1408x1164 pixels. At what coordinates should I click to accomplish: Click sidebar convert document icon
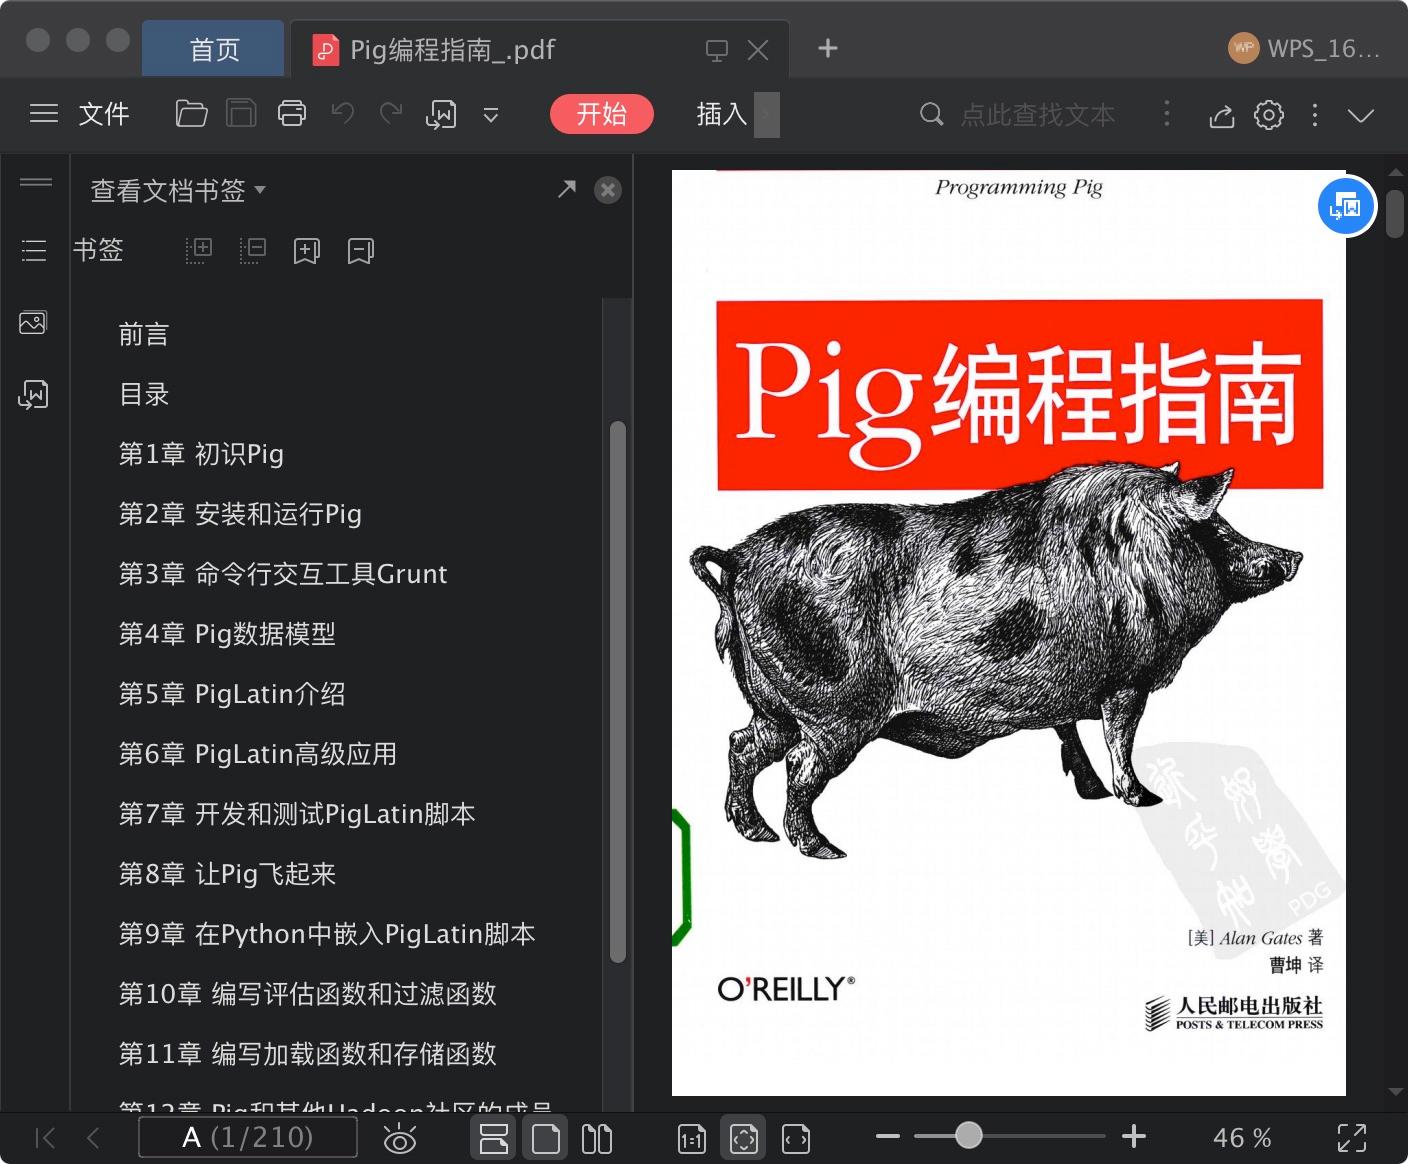[x=33, y=394]
